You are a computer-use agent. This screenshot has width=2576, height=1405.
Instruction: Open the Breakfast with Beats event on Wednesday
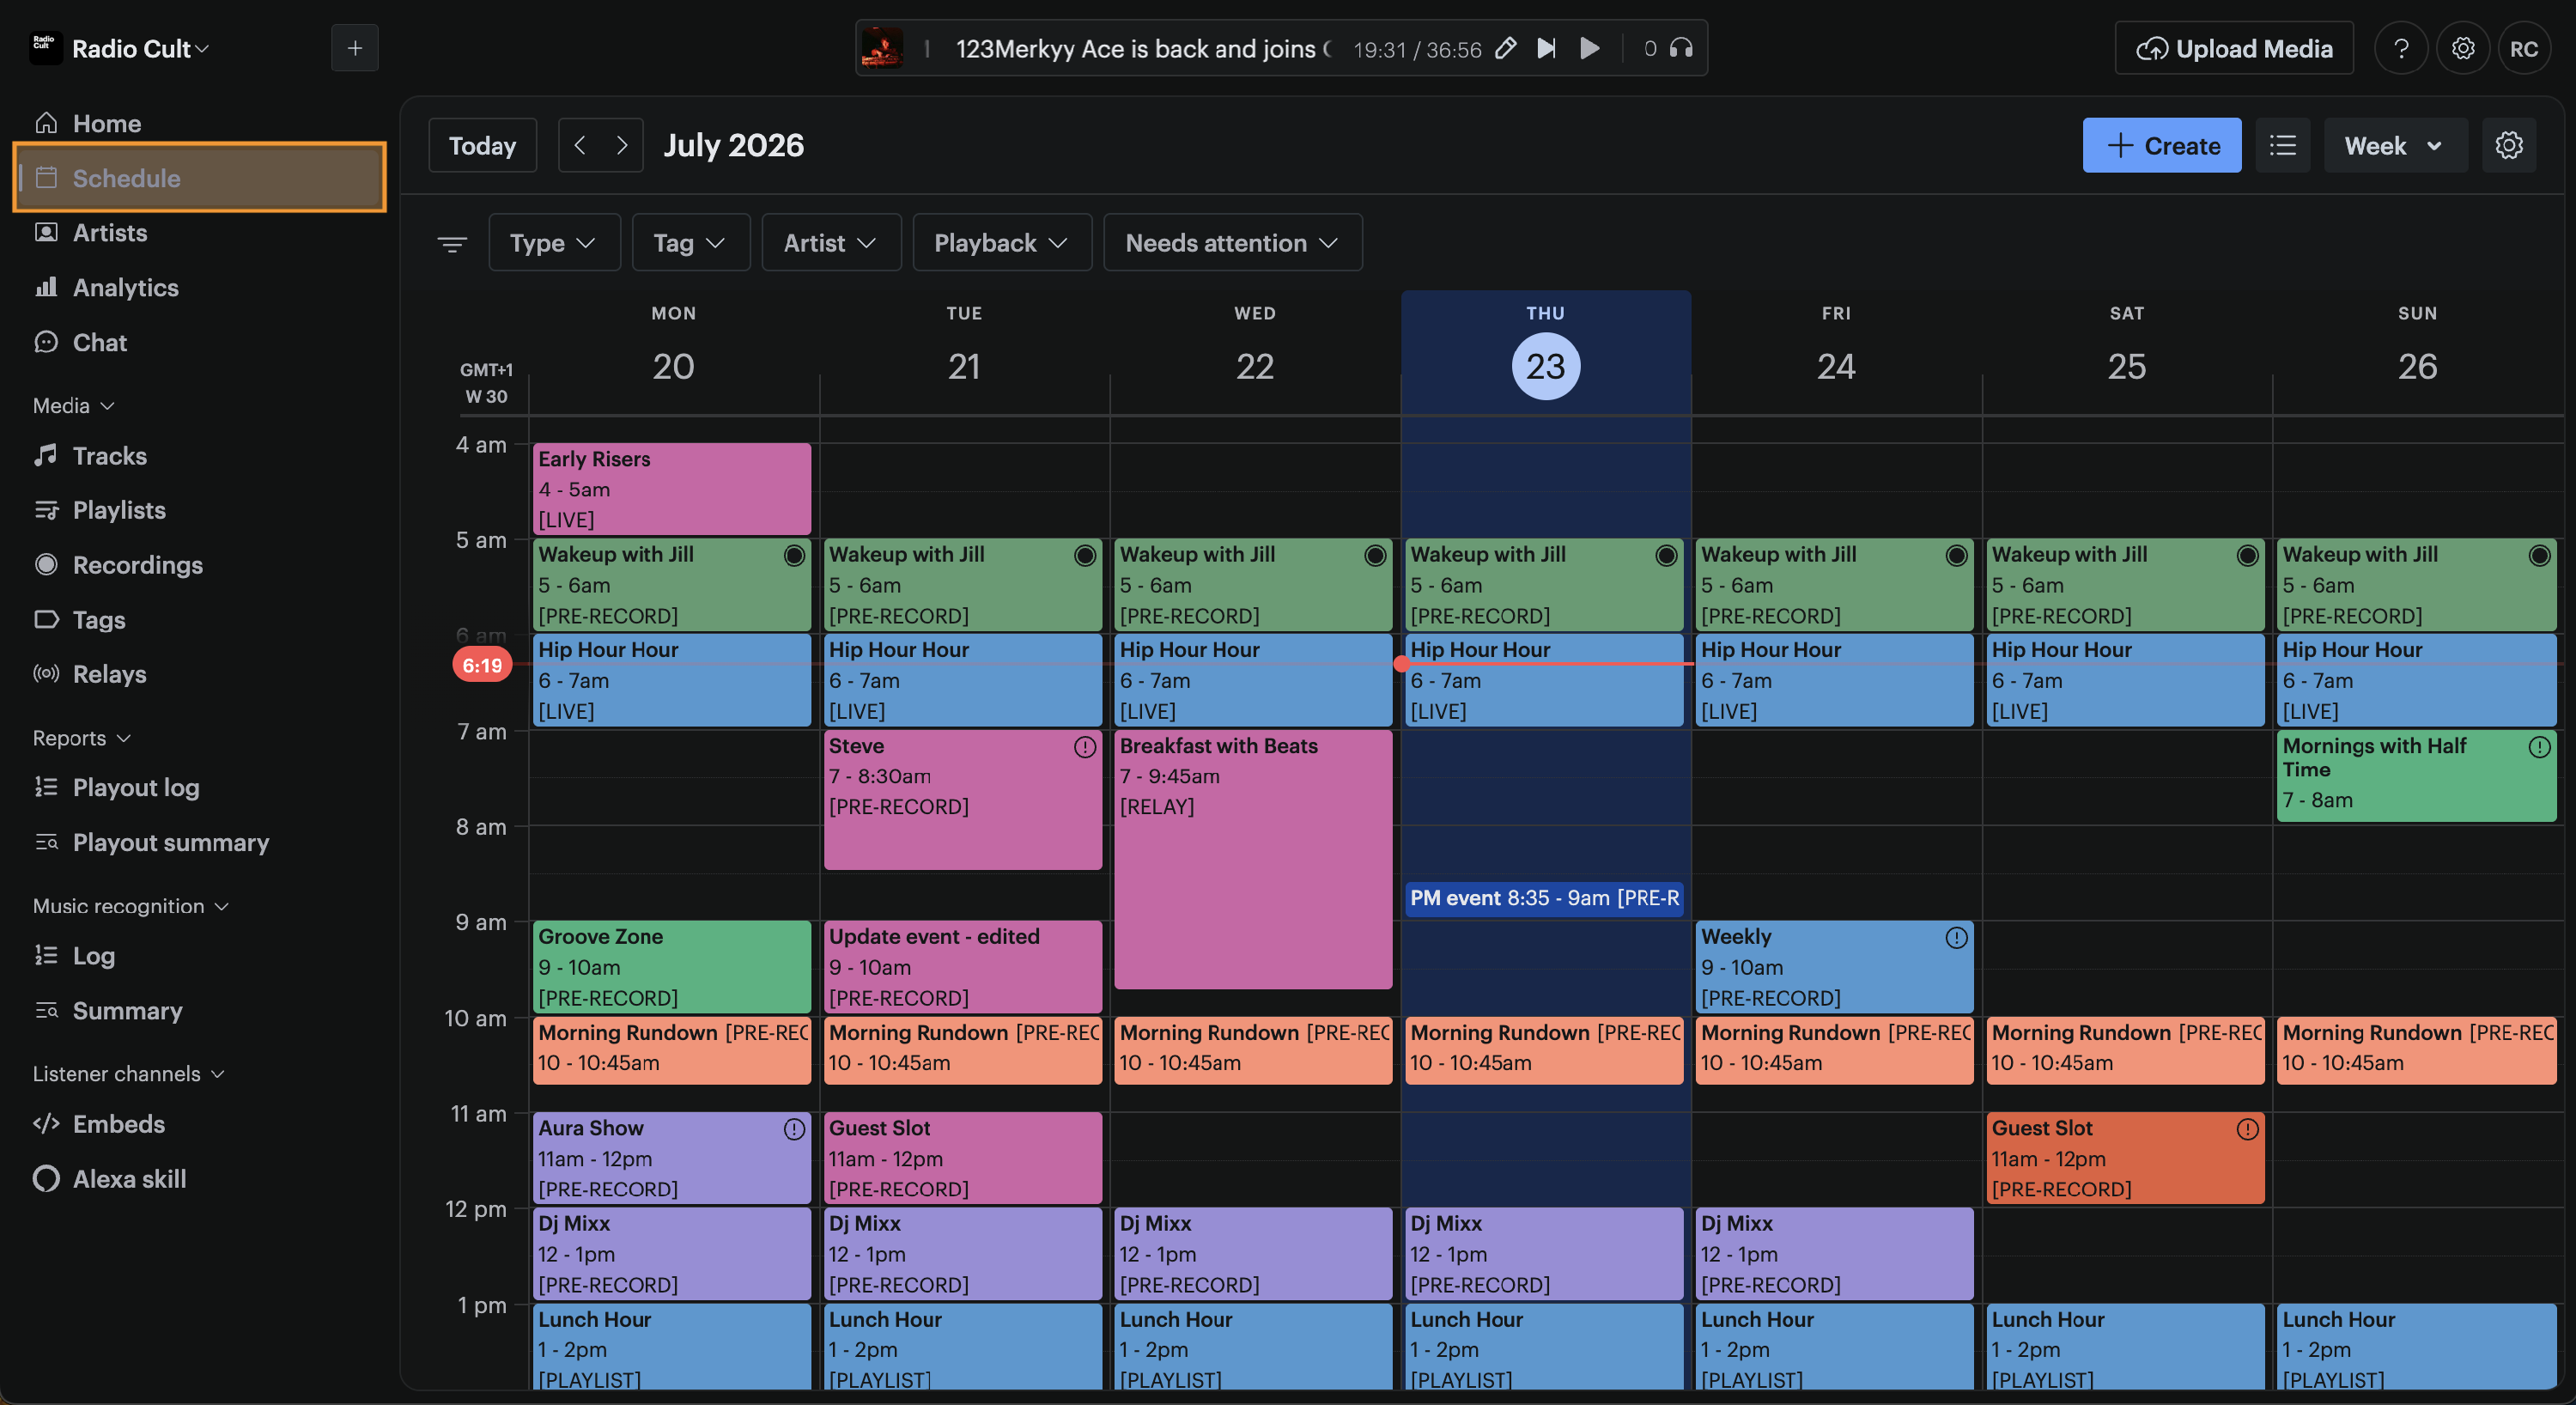[x=1252, y=860]
